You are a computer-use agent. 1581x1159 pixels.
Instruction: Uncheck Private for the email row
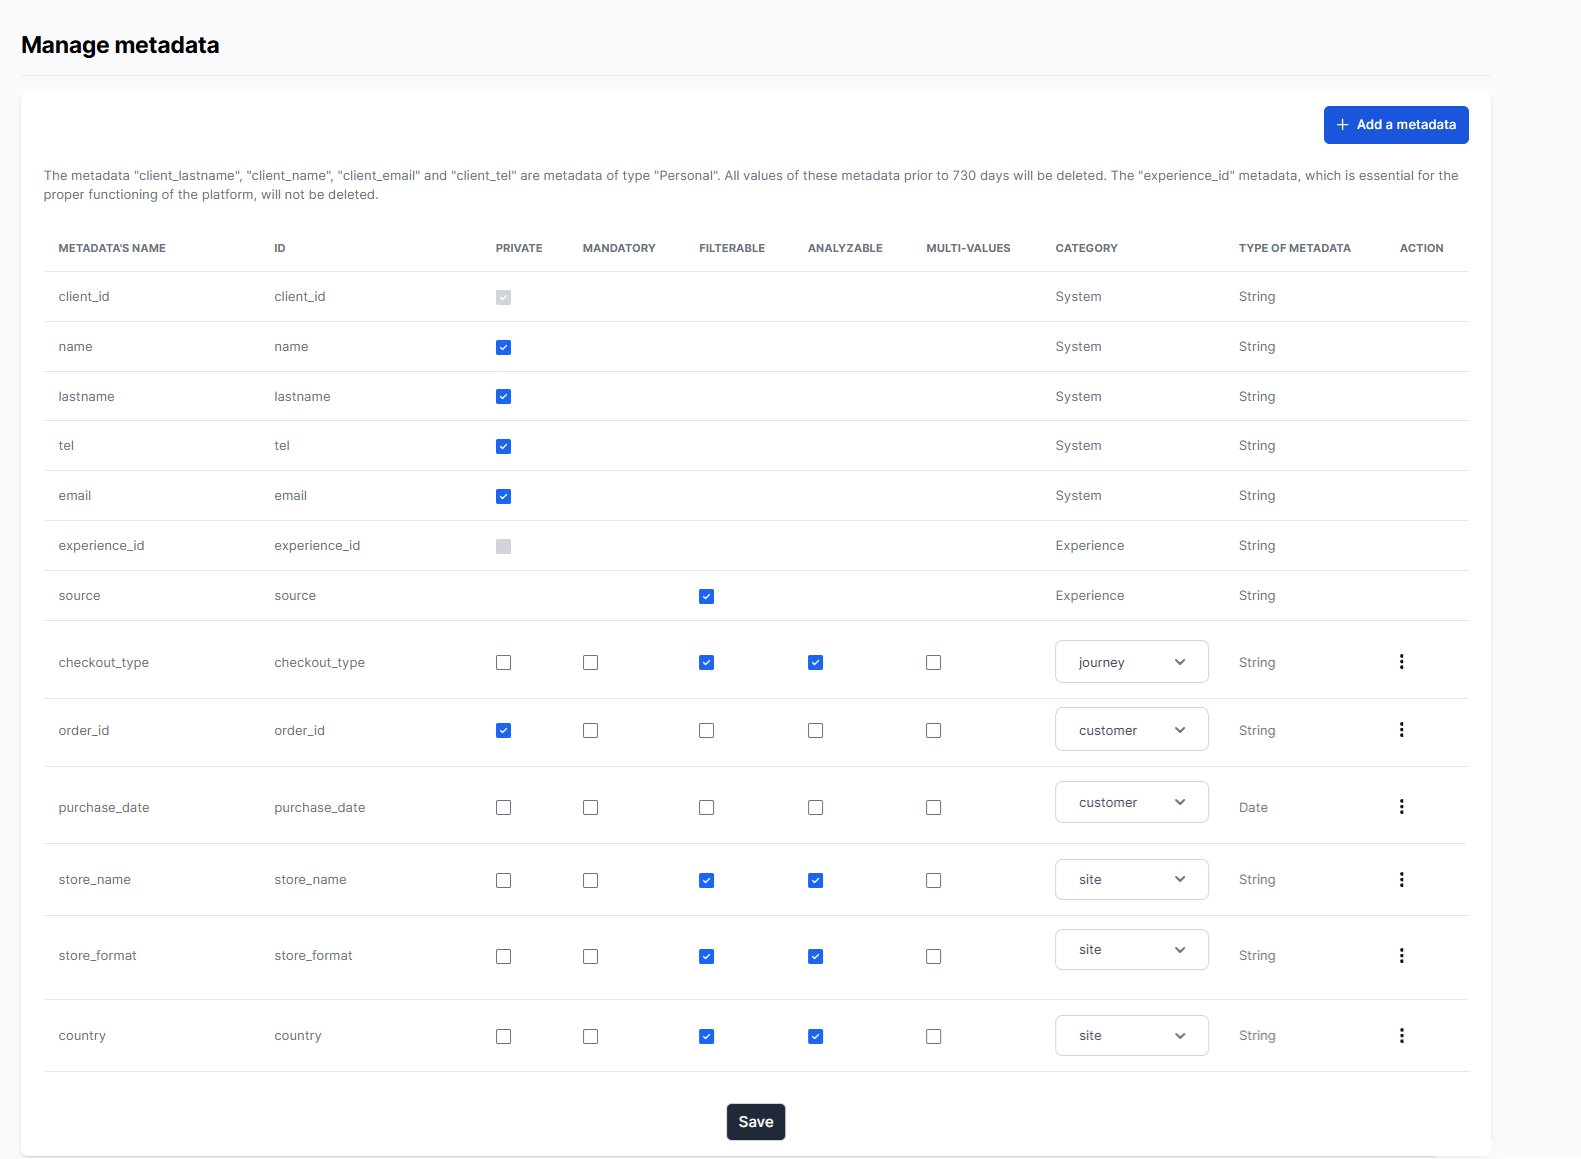coord(503,497)
